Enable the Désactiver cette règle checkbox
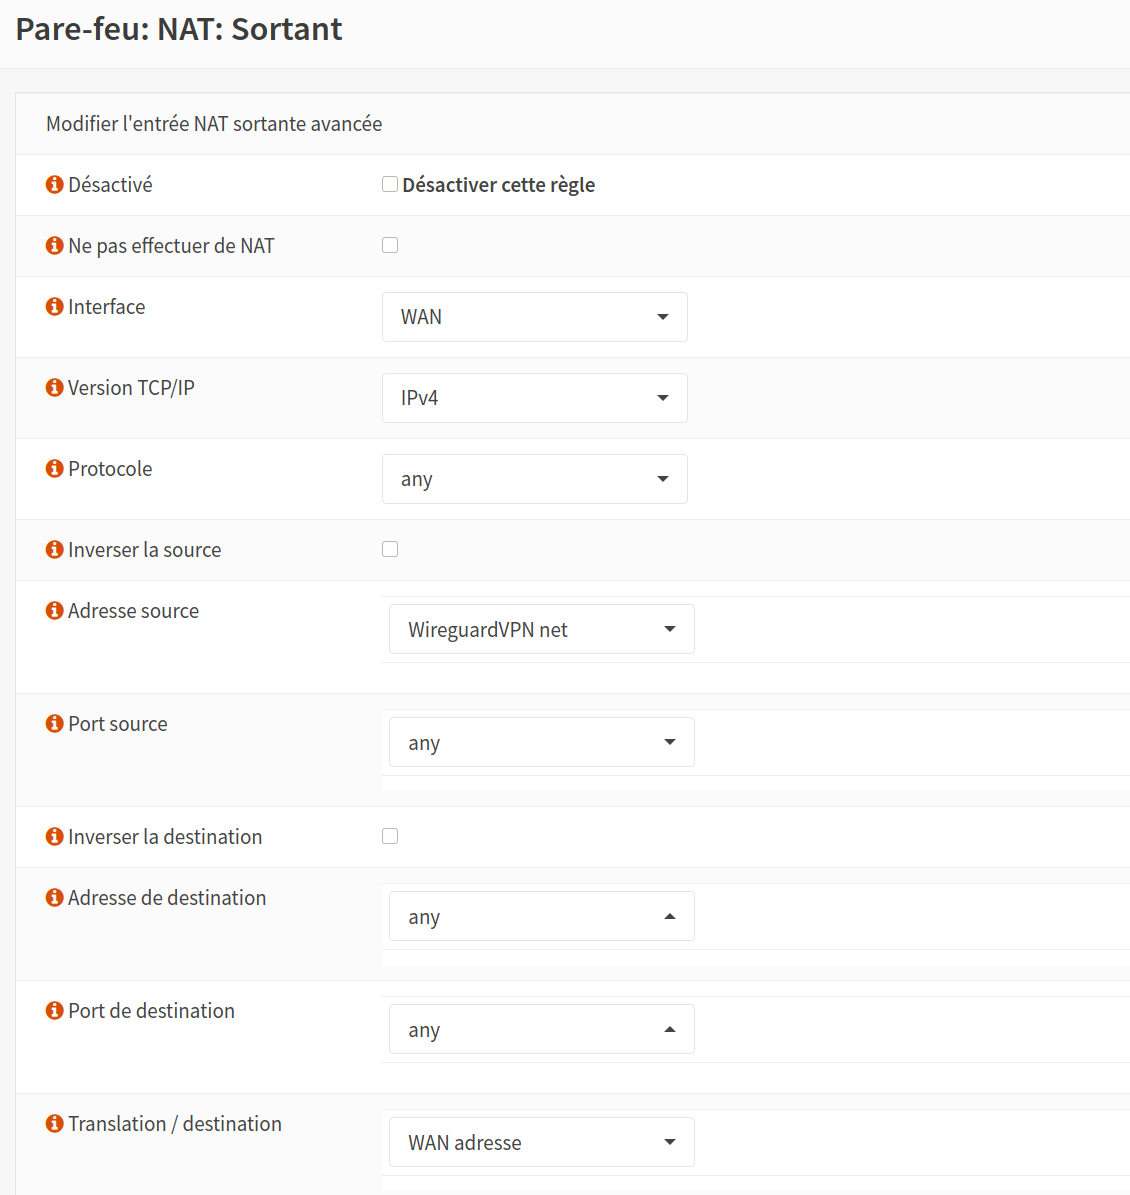The width and height of the screenshot is (1130, 1195). 390,184
